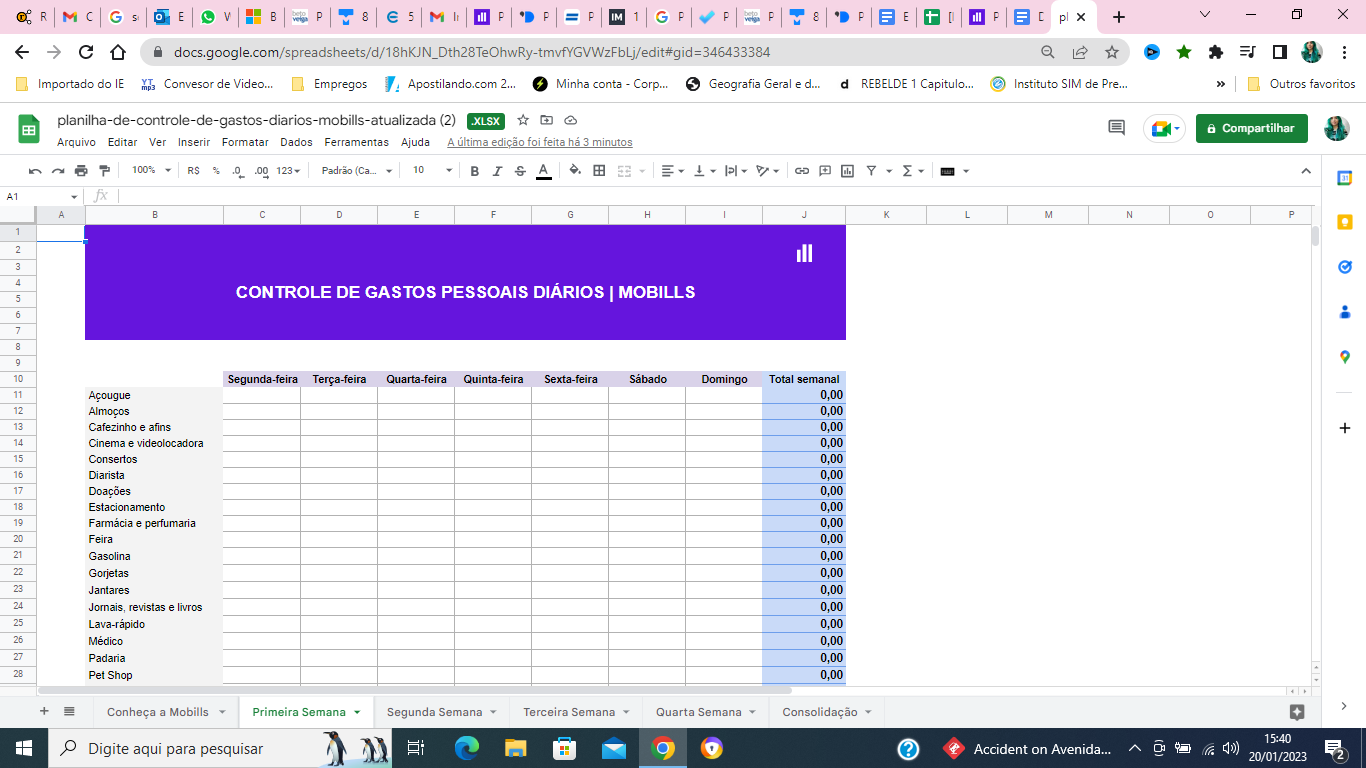Open last edit history link
The image size is (1366, 768).
point(540,142)
